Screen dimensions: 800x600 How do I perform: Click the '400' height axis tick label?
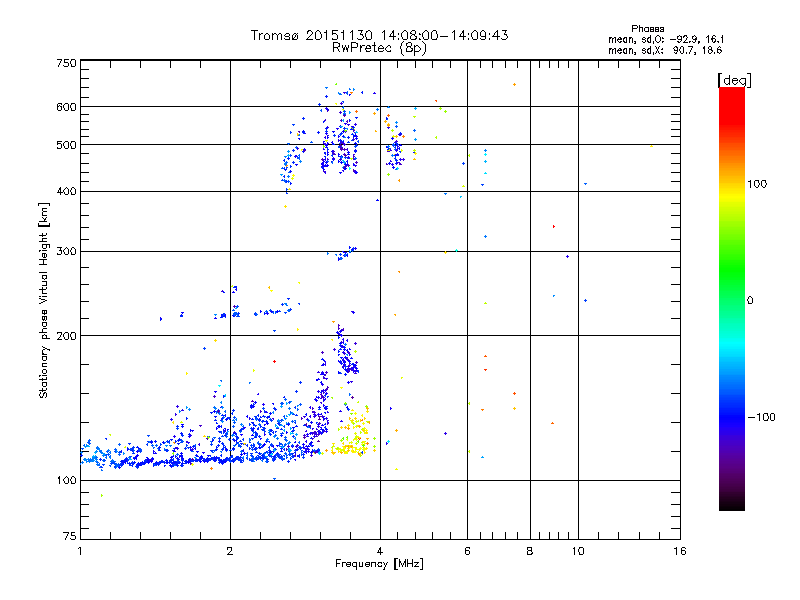66,191
